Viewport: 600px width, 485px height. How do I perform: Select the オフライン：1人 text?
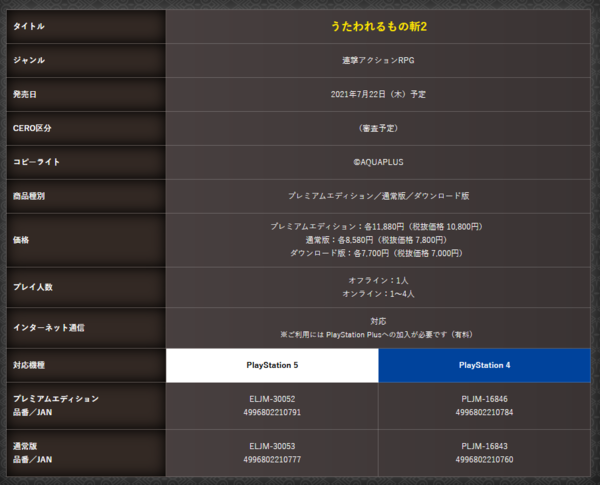pos(378,281)
